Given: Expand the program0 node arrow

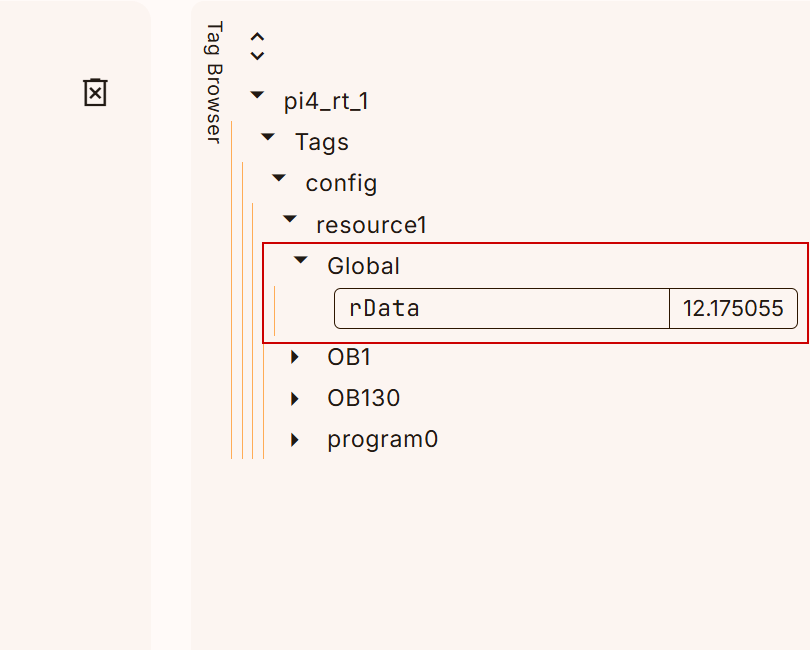Looking at the screenshot, I should 295,439.
